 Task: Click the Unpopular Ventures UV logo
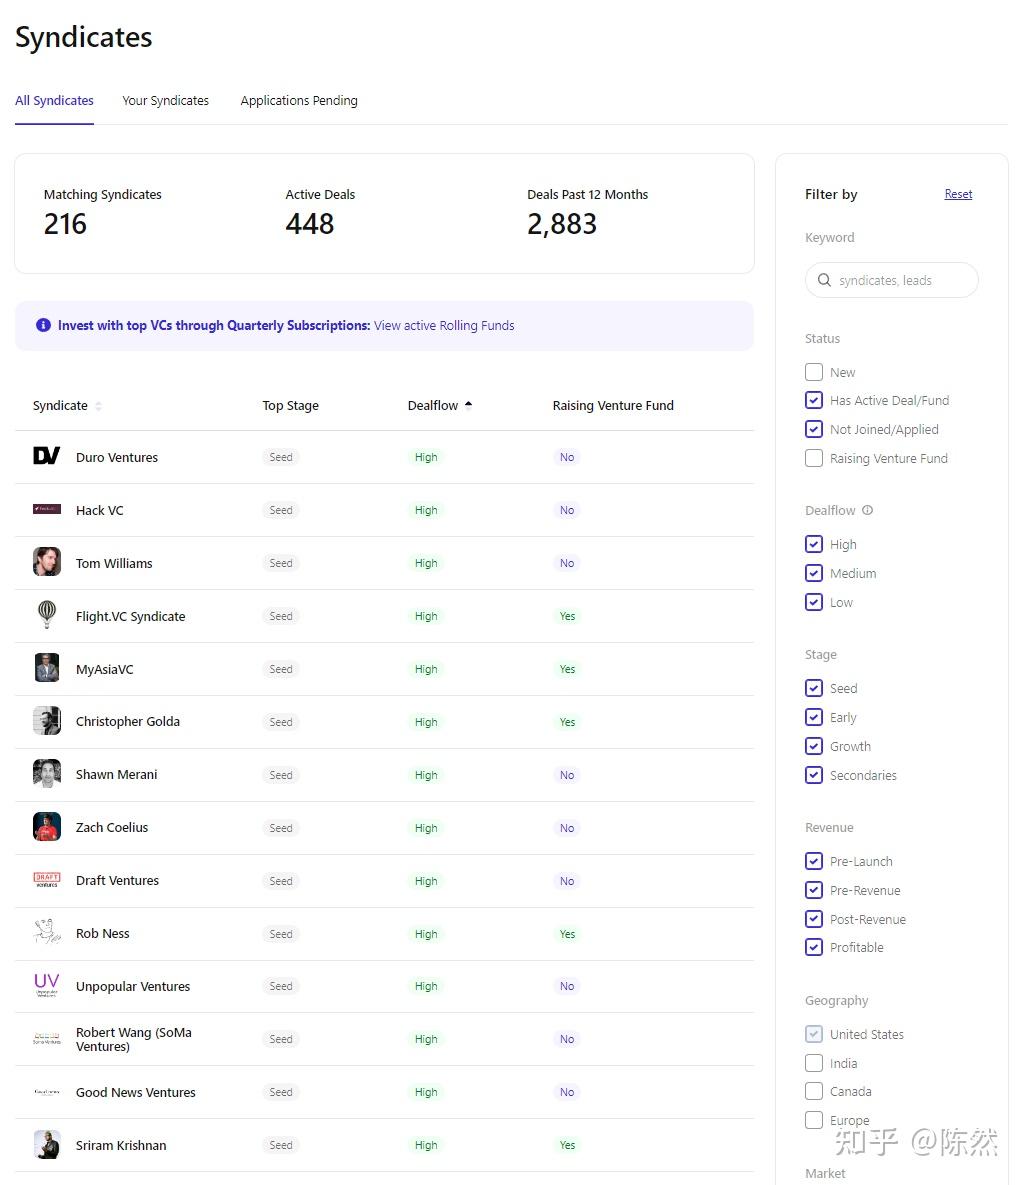(46, 985)
